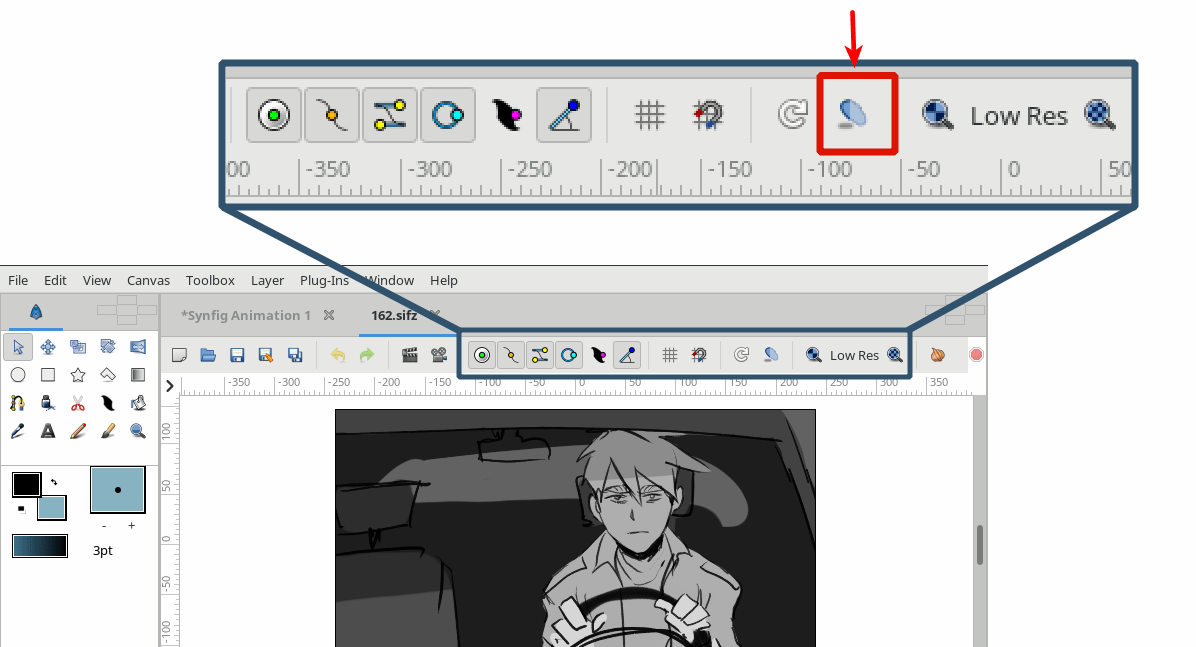Toggle tangent handles in the small canvas toolbar
The height and width of the screenshot is (647, 1196).
tap(539, 355)
